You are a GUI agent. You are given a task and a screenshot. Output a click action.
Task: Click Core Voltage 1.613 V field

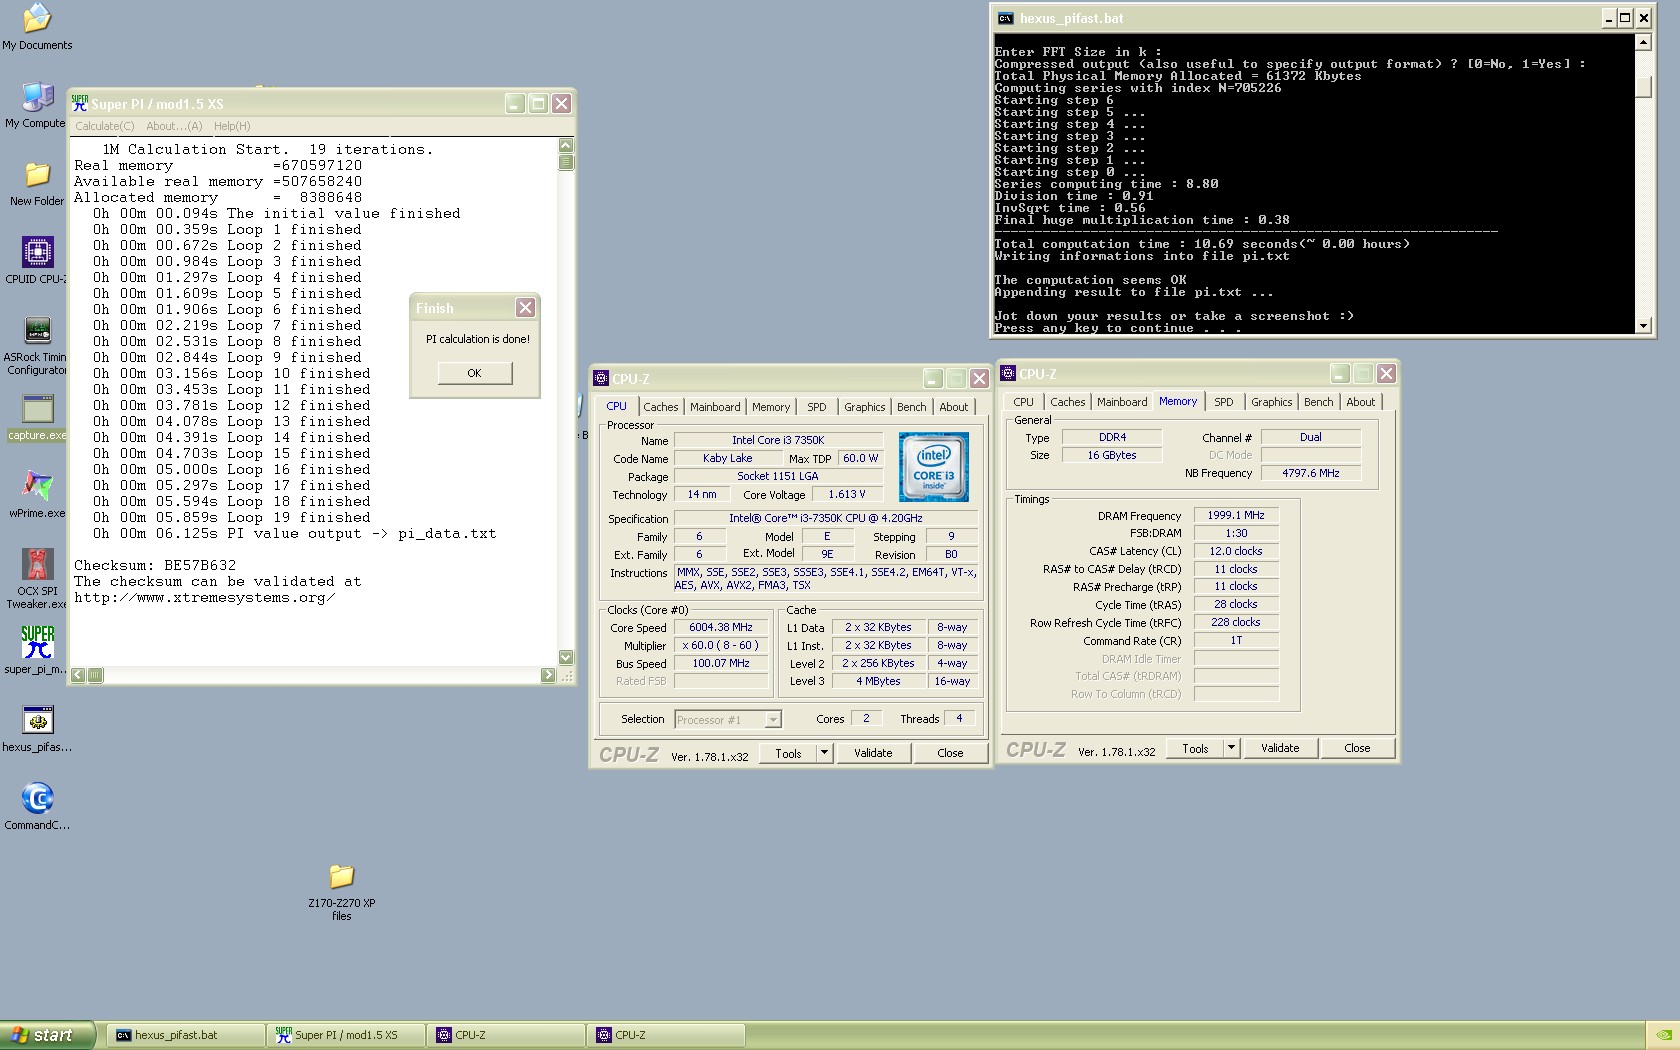[x=847, y=494]
